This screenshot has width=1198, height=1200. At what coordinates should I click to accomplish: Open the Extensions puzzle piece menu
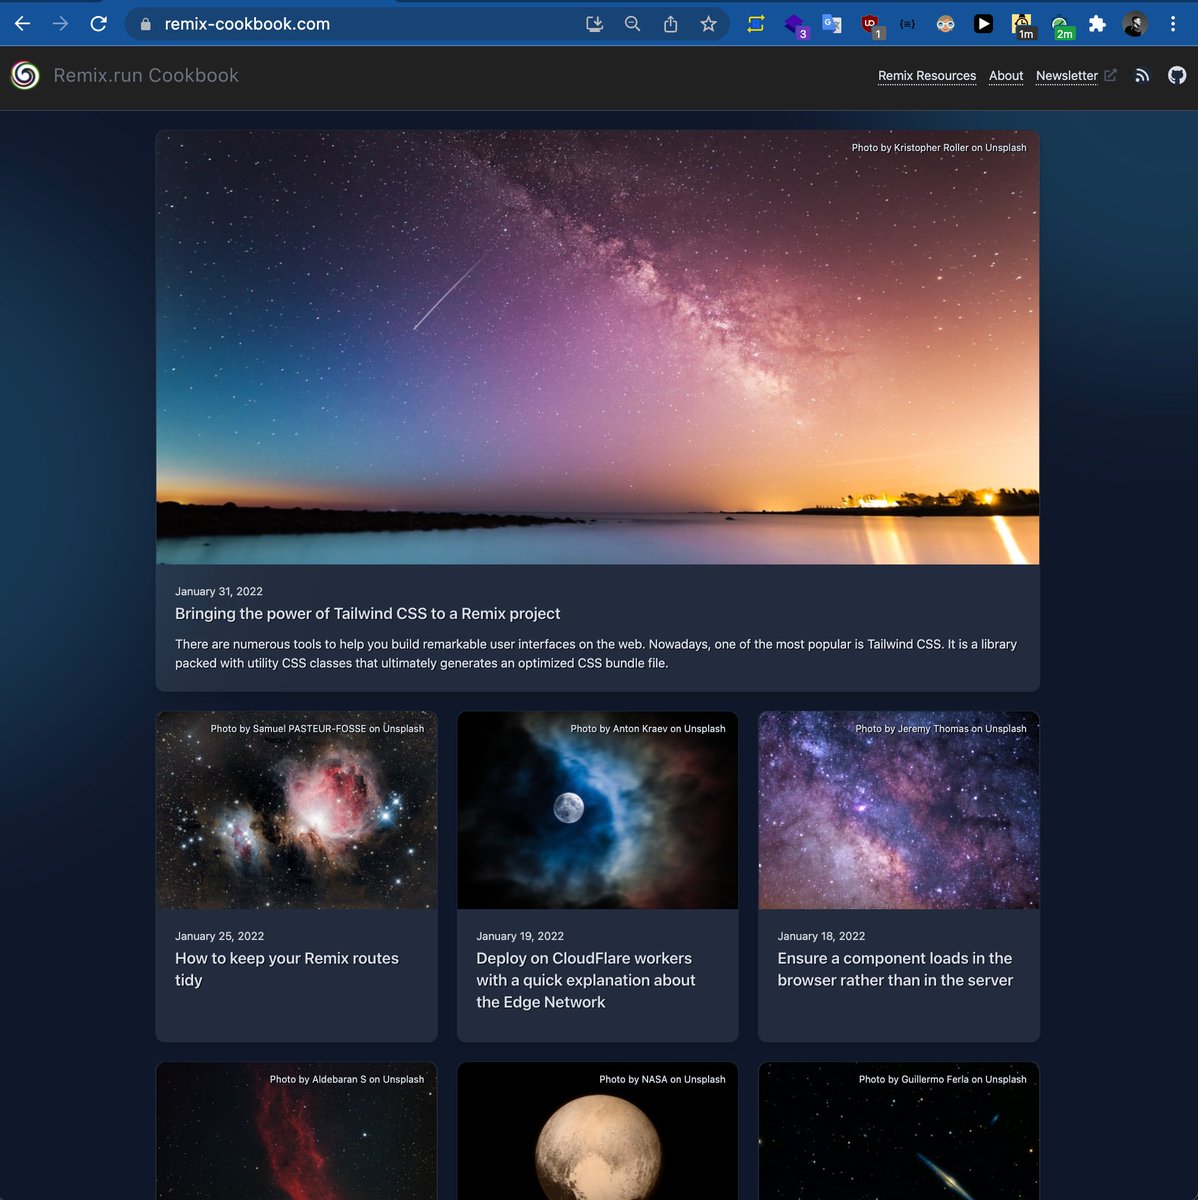[x=1097, y=24]
